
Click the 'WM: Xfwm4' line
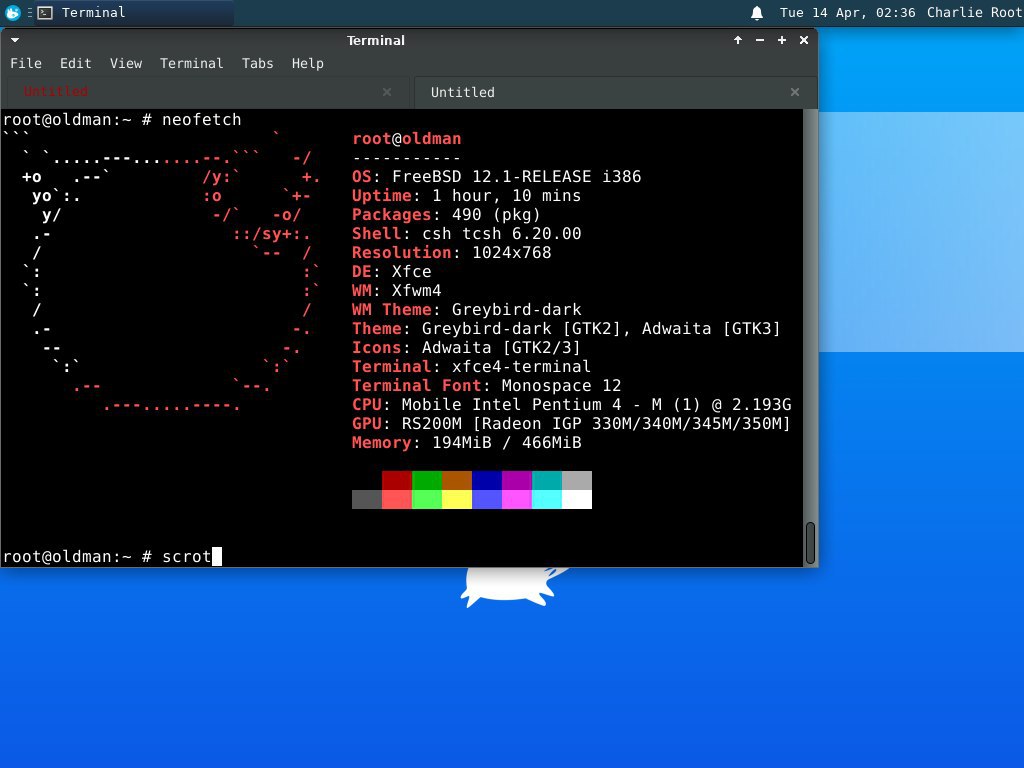396,290
